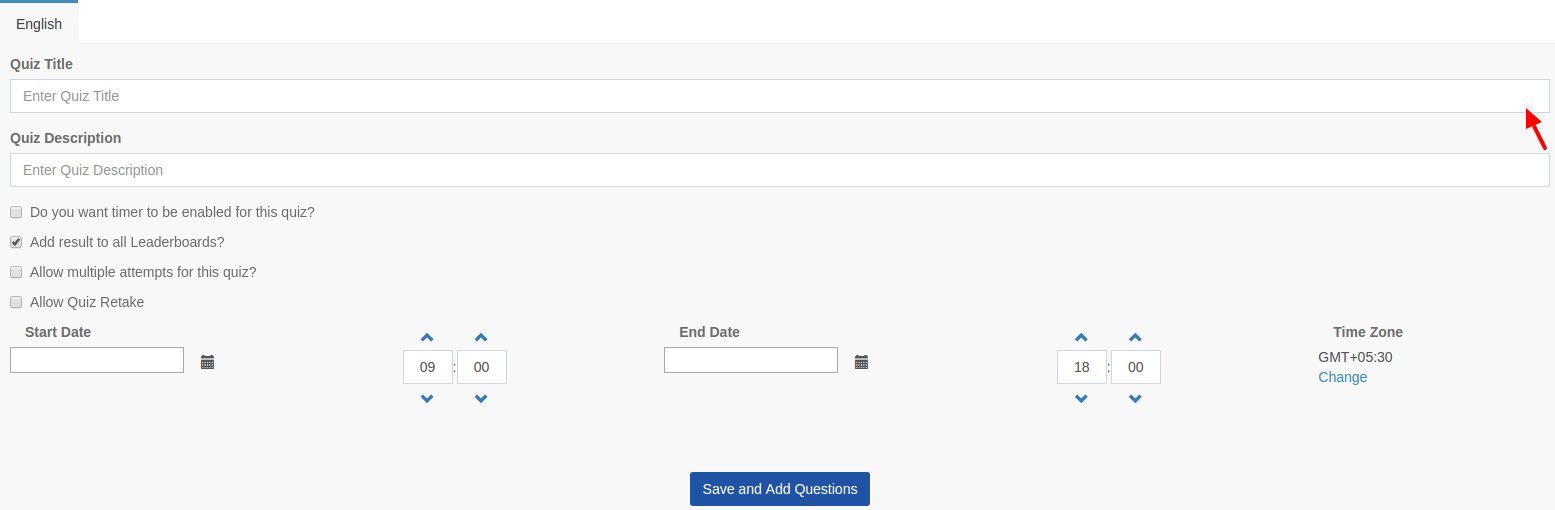Decrease end time hour with down chevron

tap(1081, 398)
